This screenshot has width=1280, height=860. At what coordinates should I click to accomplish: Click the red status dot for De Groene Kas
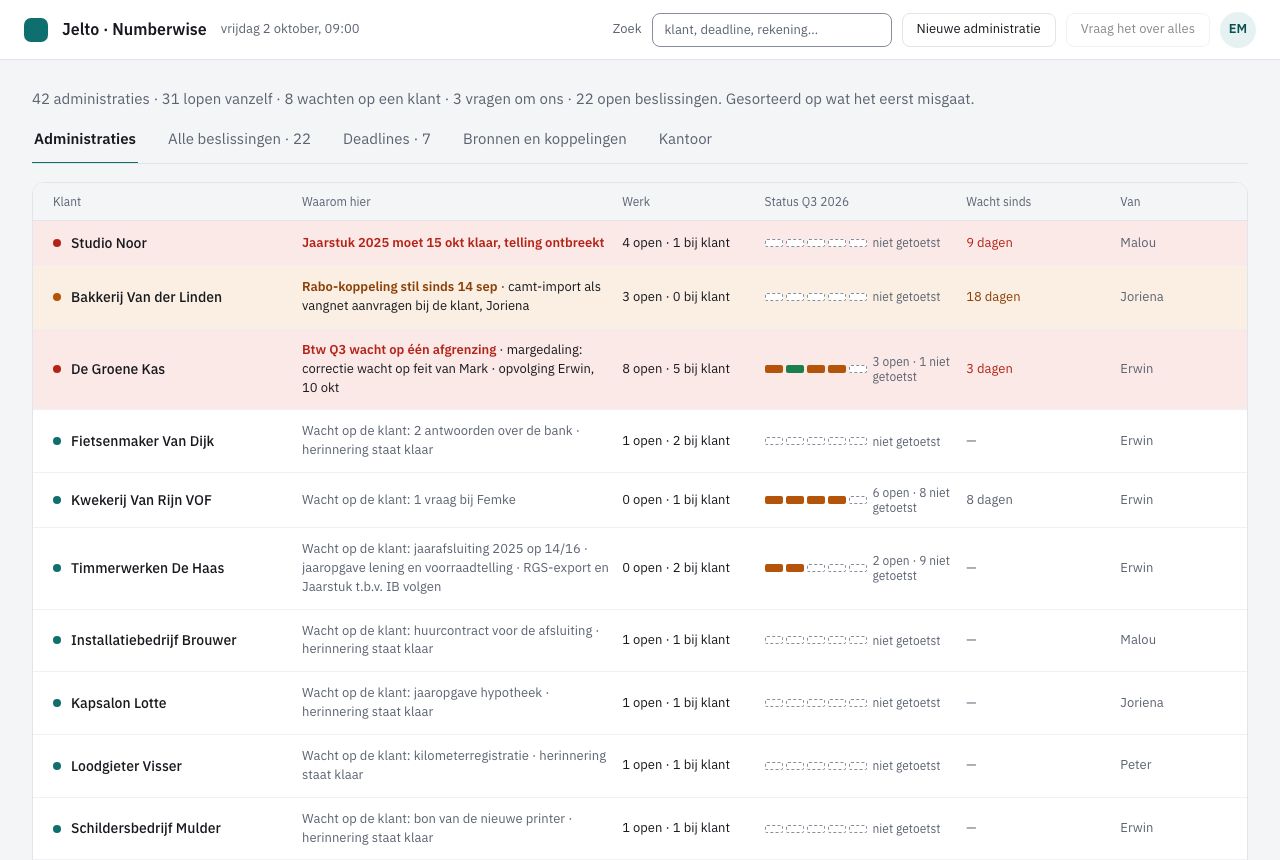57,369
